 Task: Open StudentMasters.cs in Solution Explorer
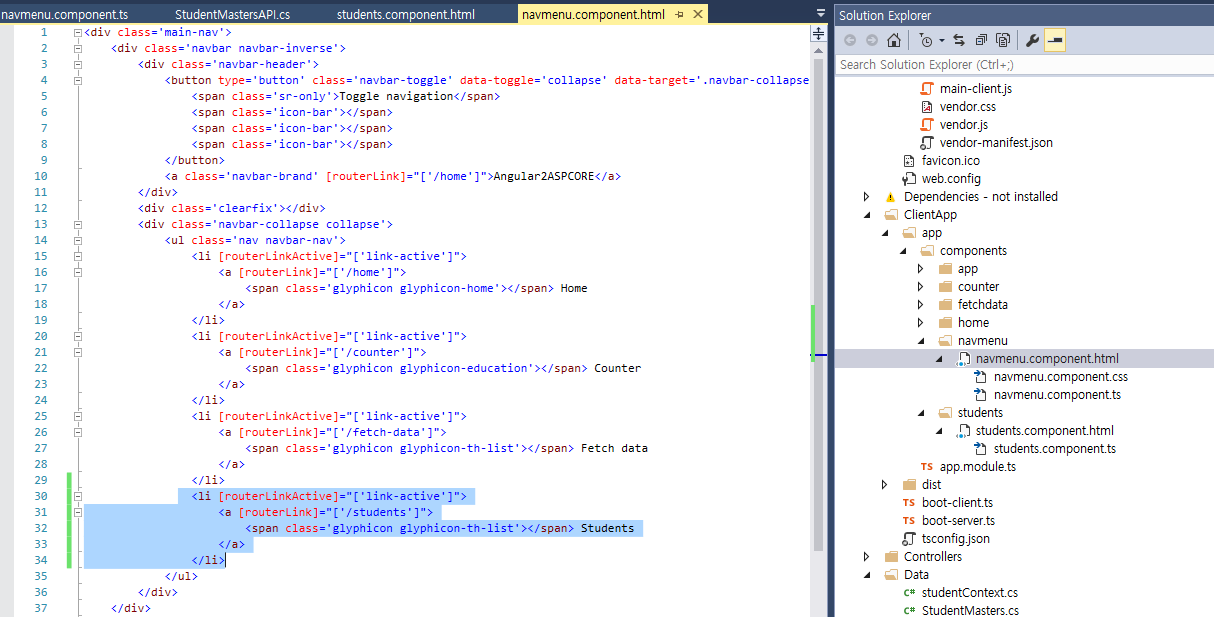coord(970,611)
